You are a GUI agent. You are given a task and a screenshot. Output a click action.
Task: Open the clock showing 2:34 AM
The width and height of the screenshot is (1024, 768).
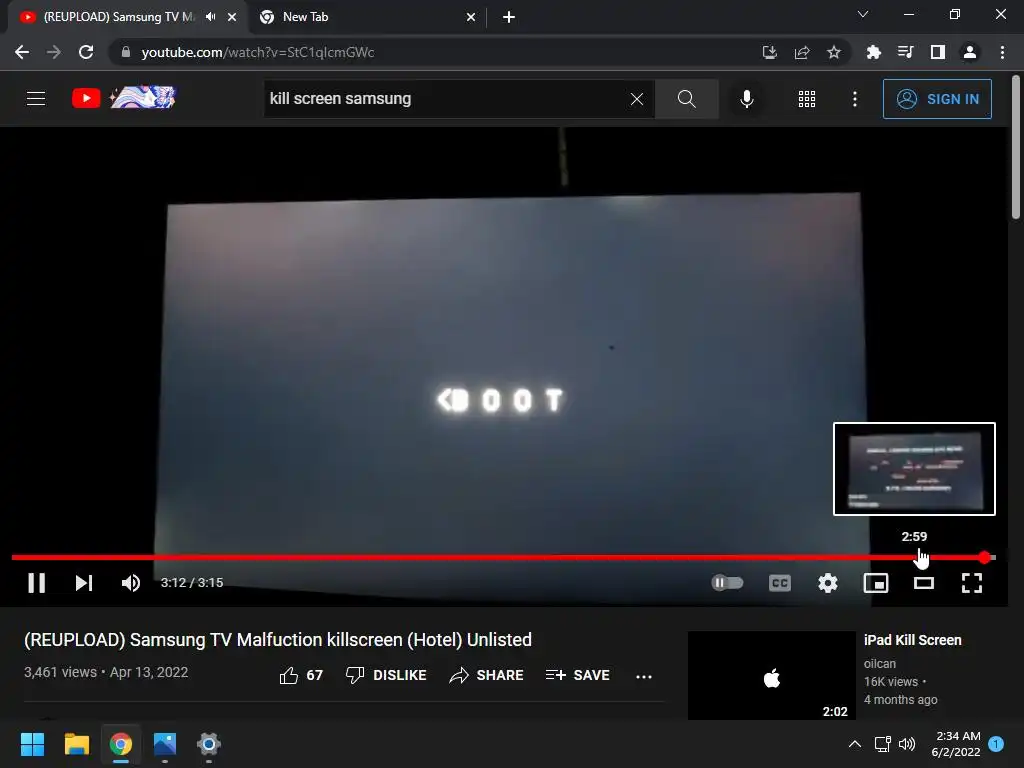coord(958,744)
